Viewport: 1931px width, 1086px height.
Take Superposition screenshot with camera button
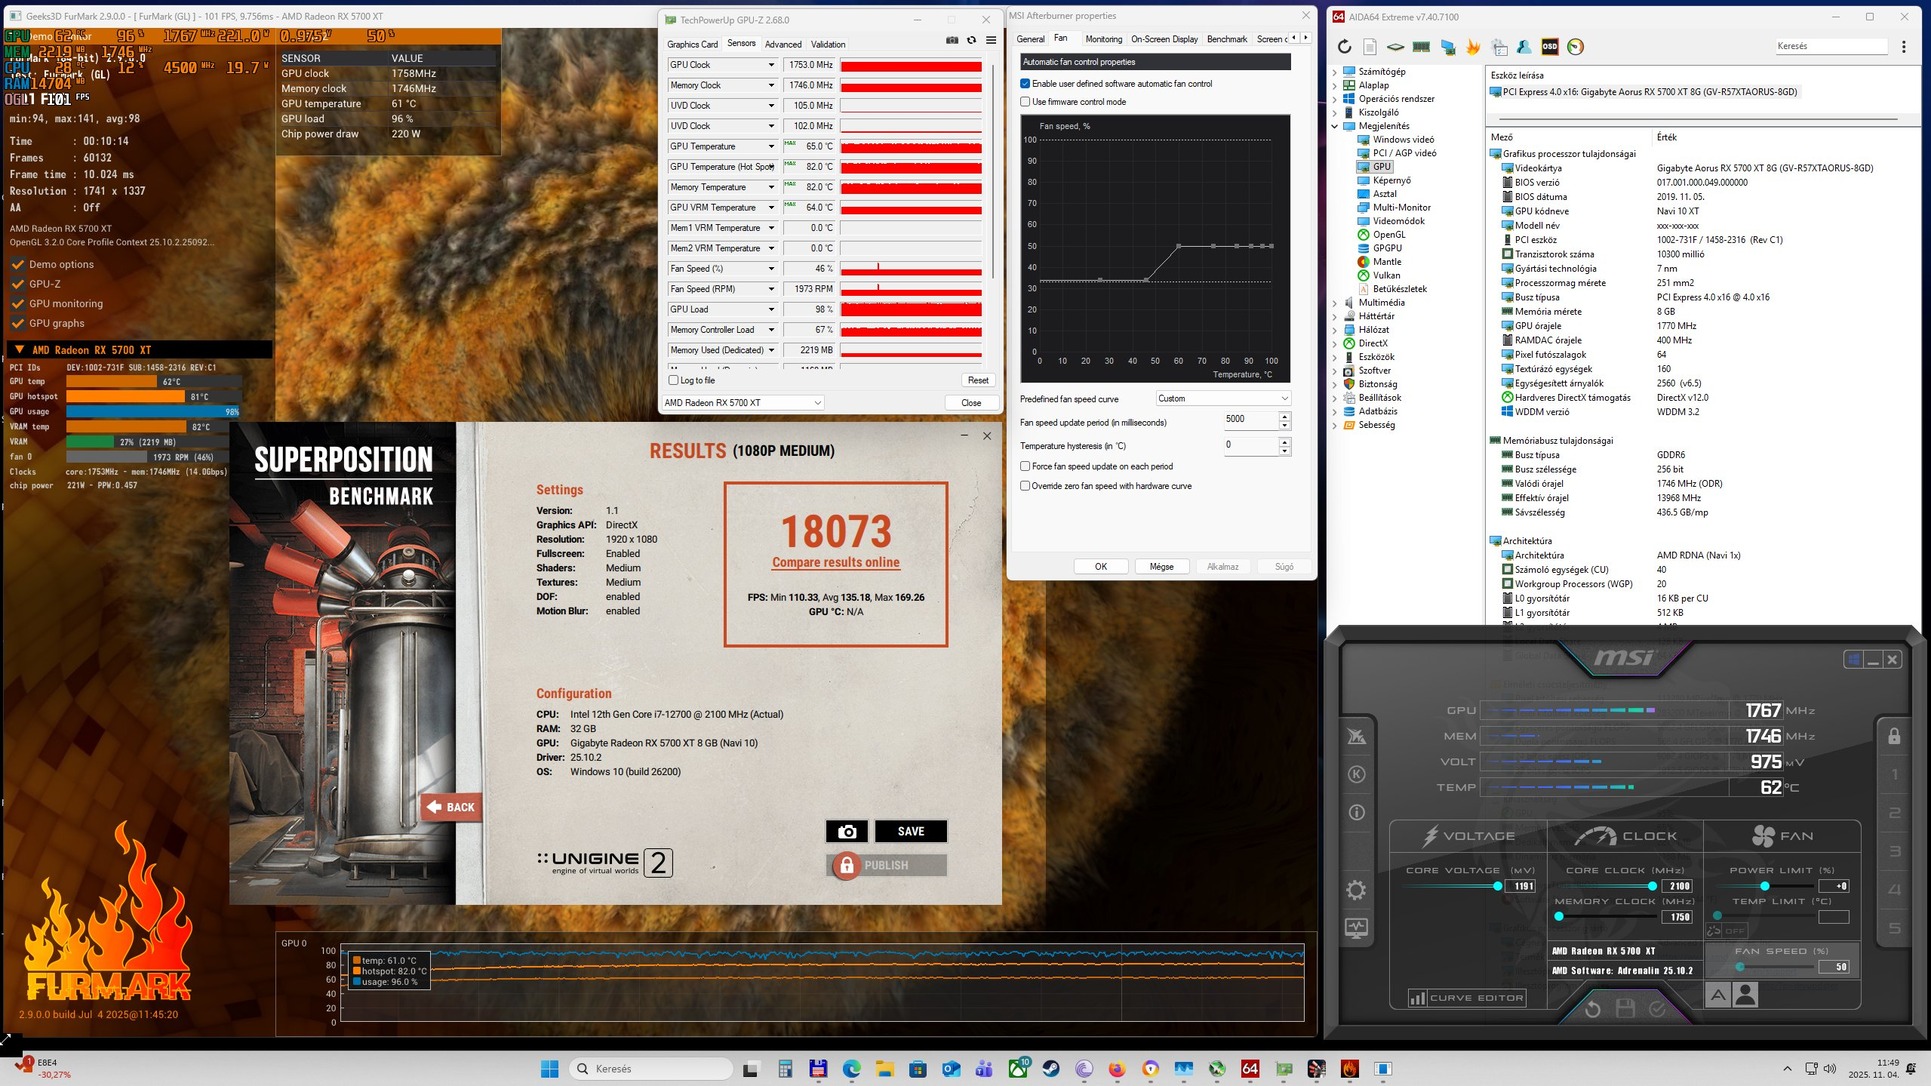[x=846, y=832]
